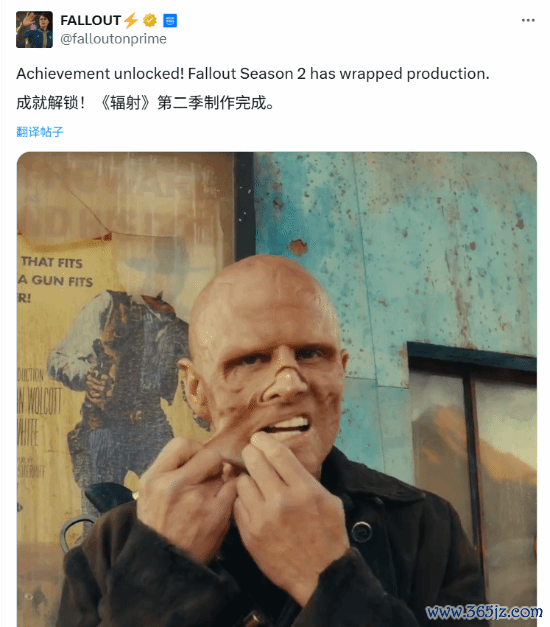The width and height of the screenshot is (550, 627).
Task: Open the @falloutonprime handle link
Action: (x=113, y=39)
